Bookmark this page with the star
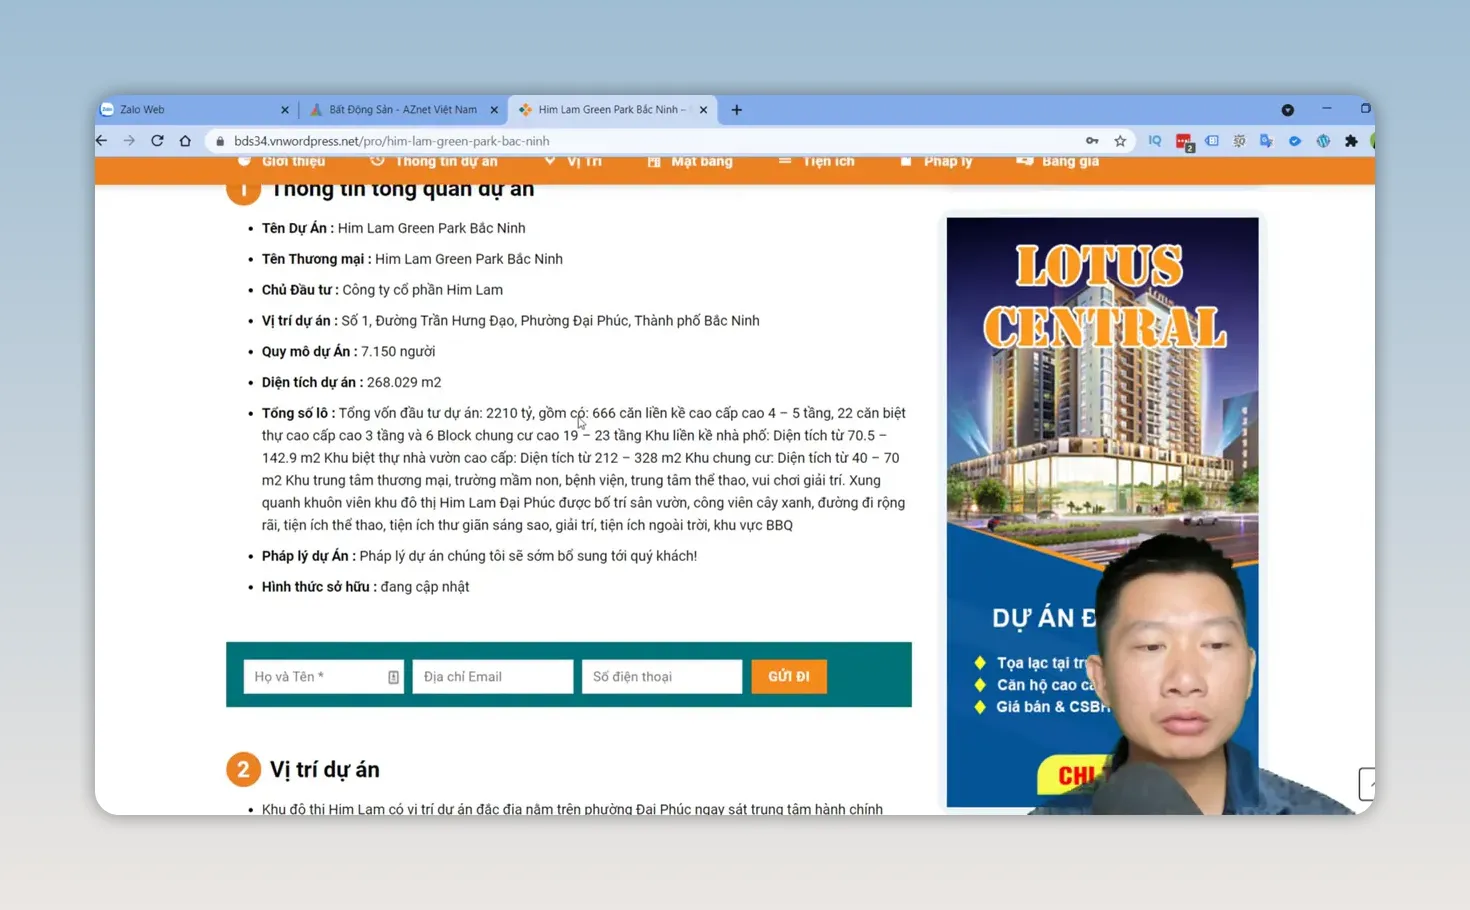The width and height of the screenshot is (1470, 910). pos(1120,141)
